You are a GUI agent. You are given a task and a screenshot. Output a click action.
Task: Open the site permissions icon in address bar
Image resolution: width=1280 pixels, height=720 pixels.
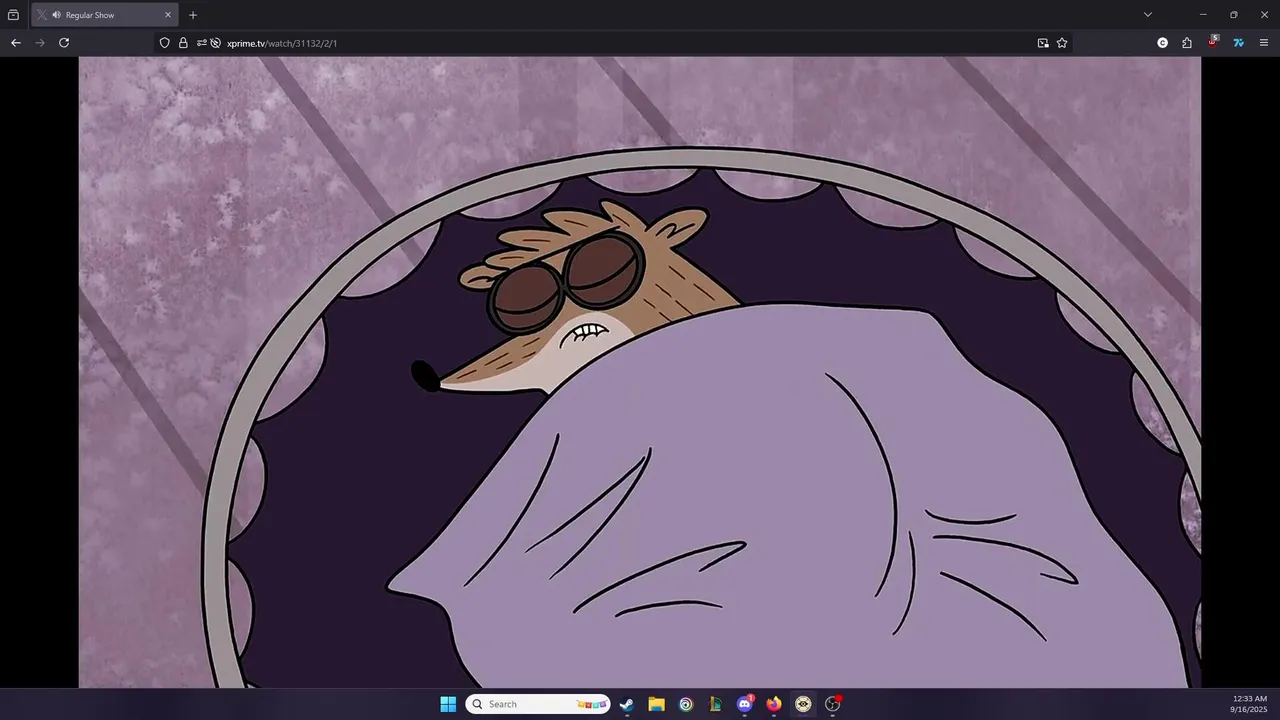pyautogui.click(x=201, y=43)
